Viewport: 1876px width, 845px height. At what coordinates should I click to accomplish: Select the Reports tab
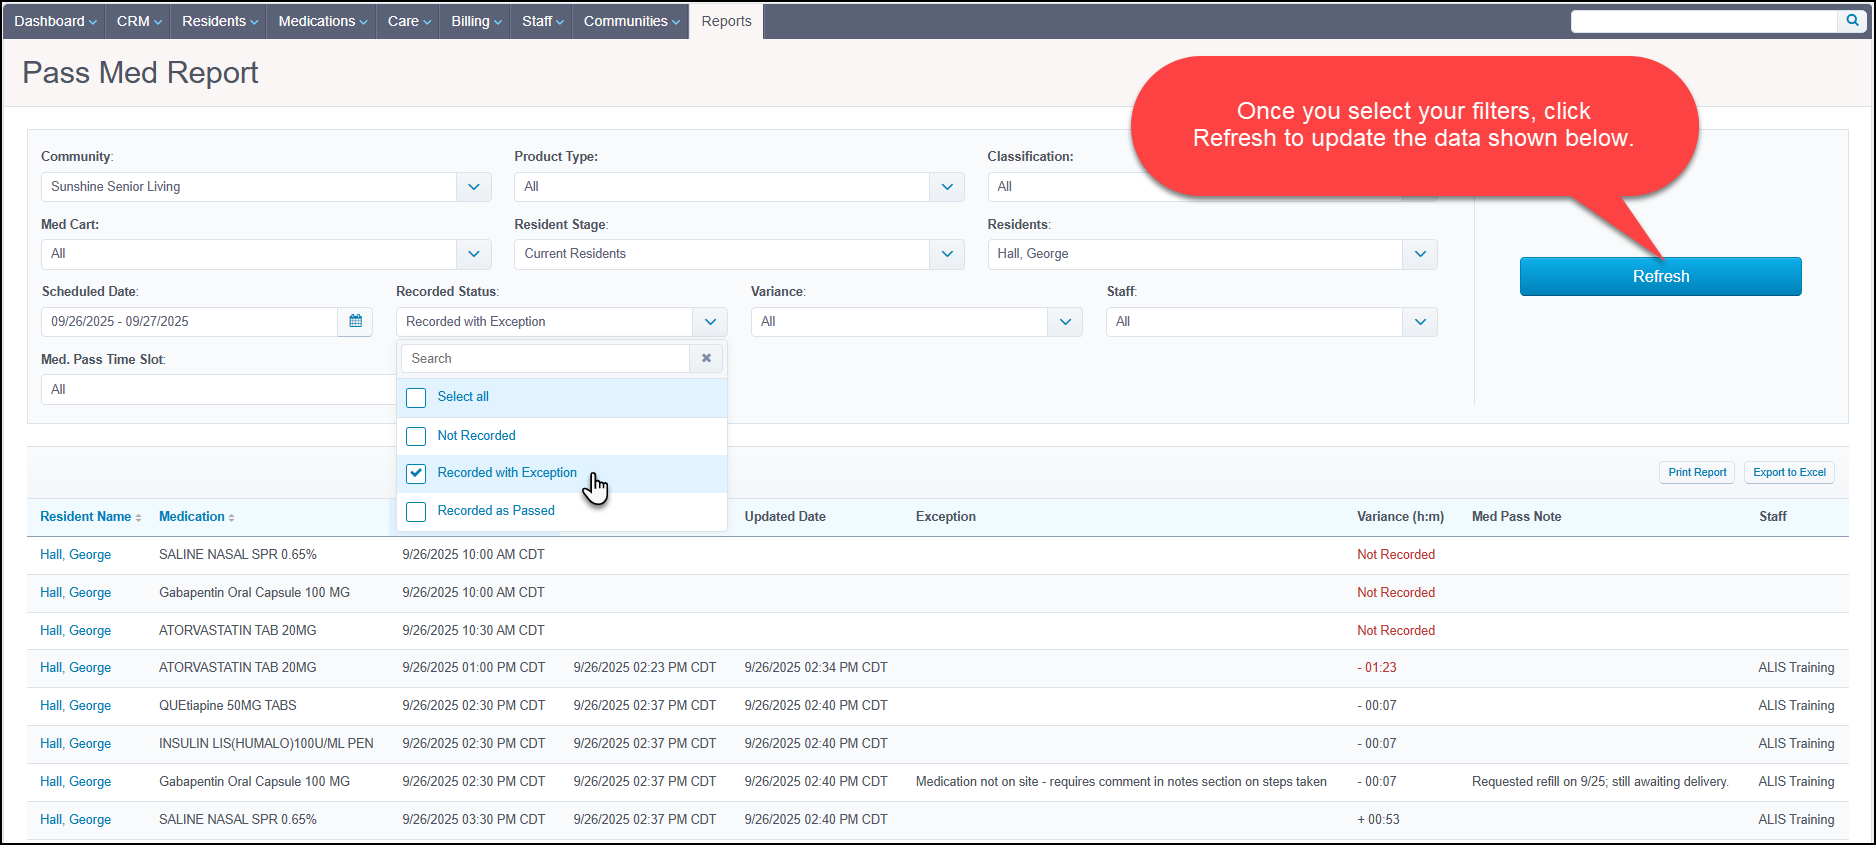[726, 21]
